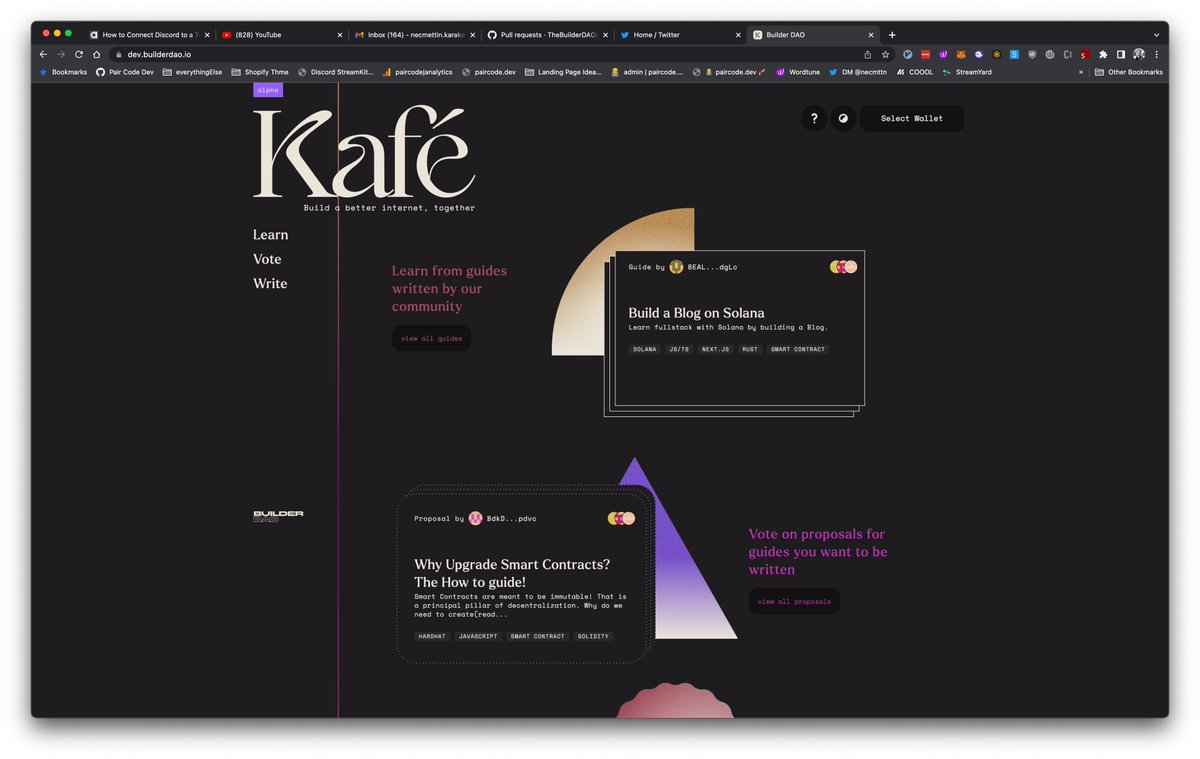This screenshot has height=759, width=1200.
Task: Open the paircode|analytics bookmark
Action: pos(417,72)
